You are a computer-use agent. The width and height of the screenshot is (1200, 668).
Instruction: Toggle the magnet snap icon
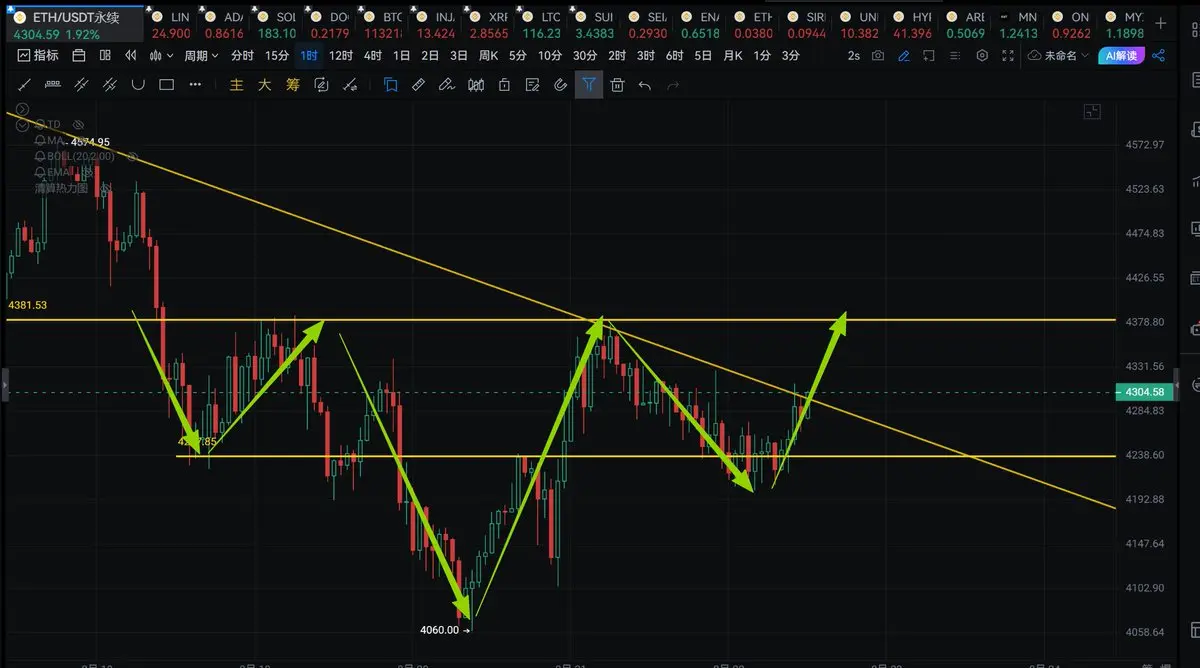[x=561, y=85]
